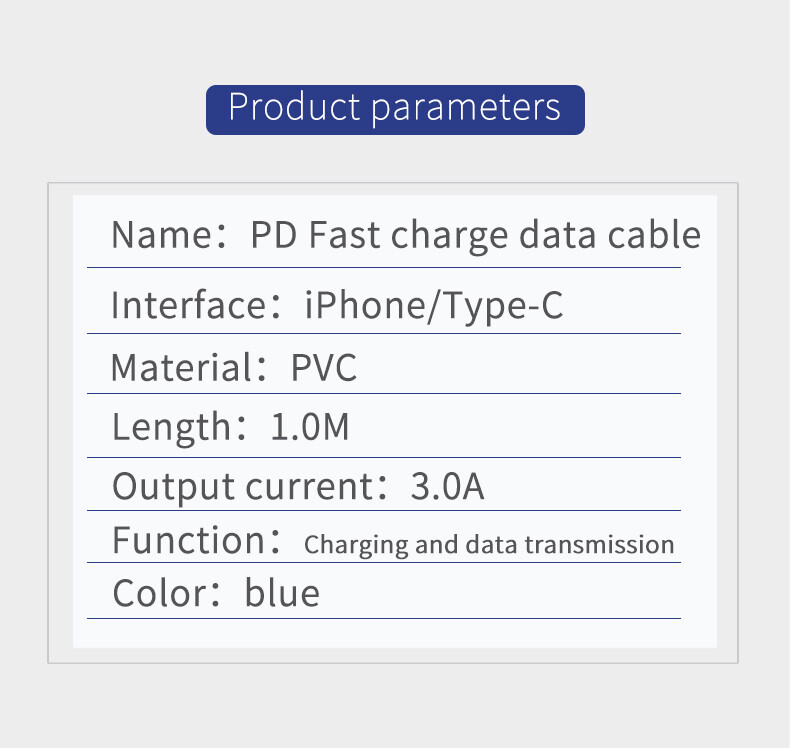Click the Interface label

[188, 305]
